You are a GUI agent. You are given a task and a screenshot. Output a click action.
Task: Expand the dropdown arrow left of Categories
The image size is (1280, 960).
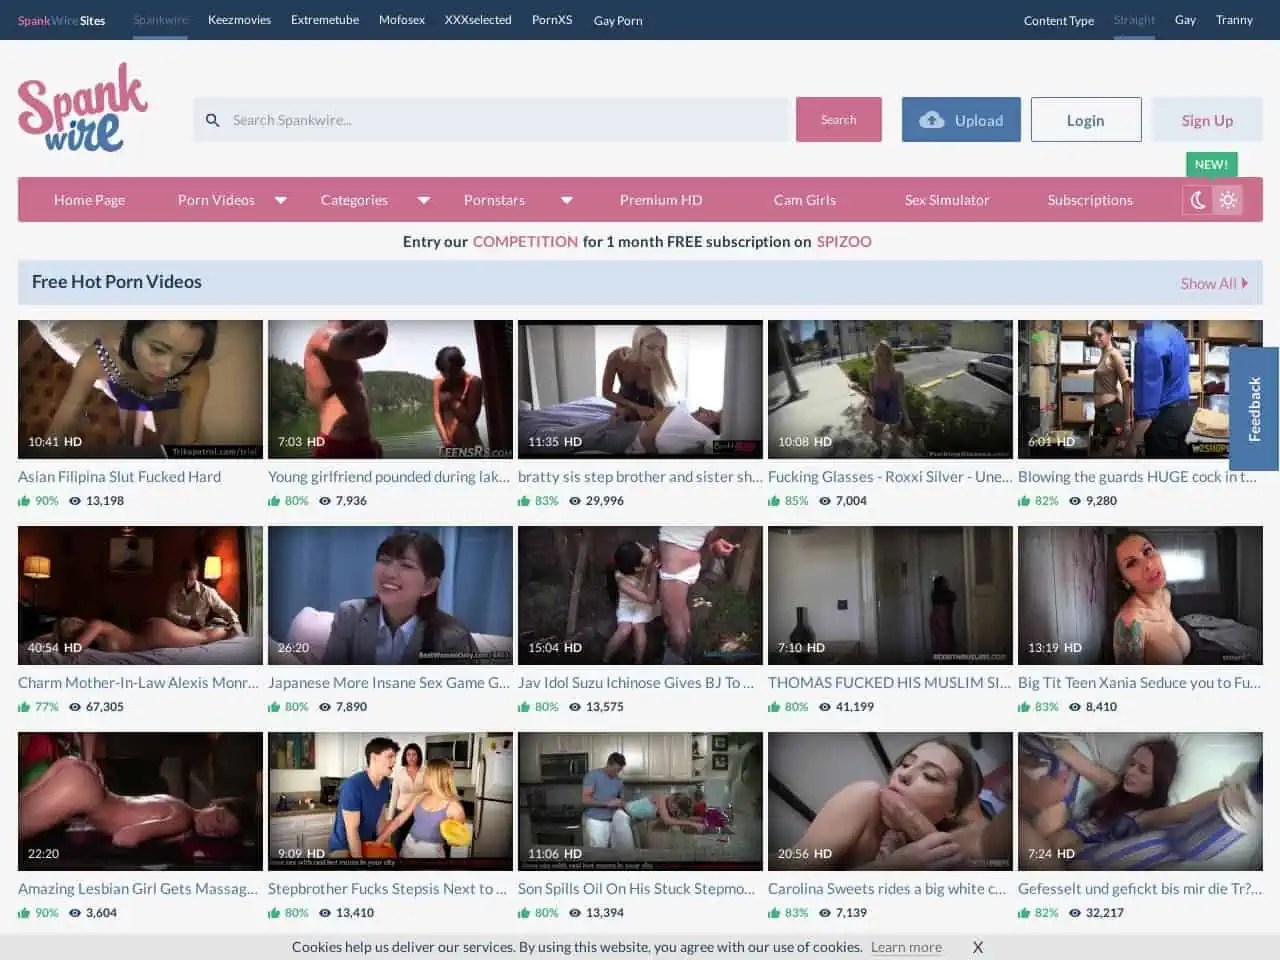click(x=281, y=200)
